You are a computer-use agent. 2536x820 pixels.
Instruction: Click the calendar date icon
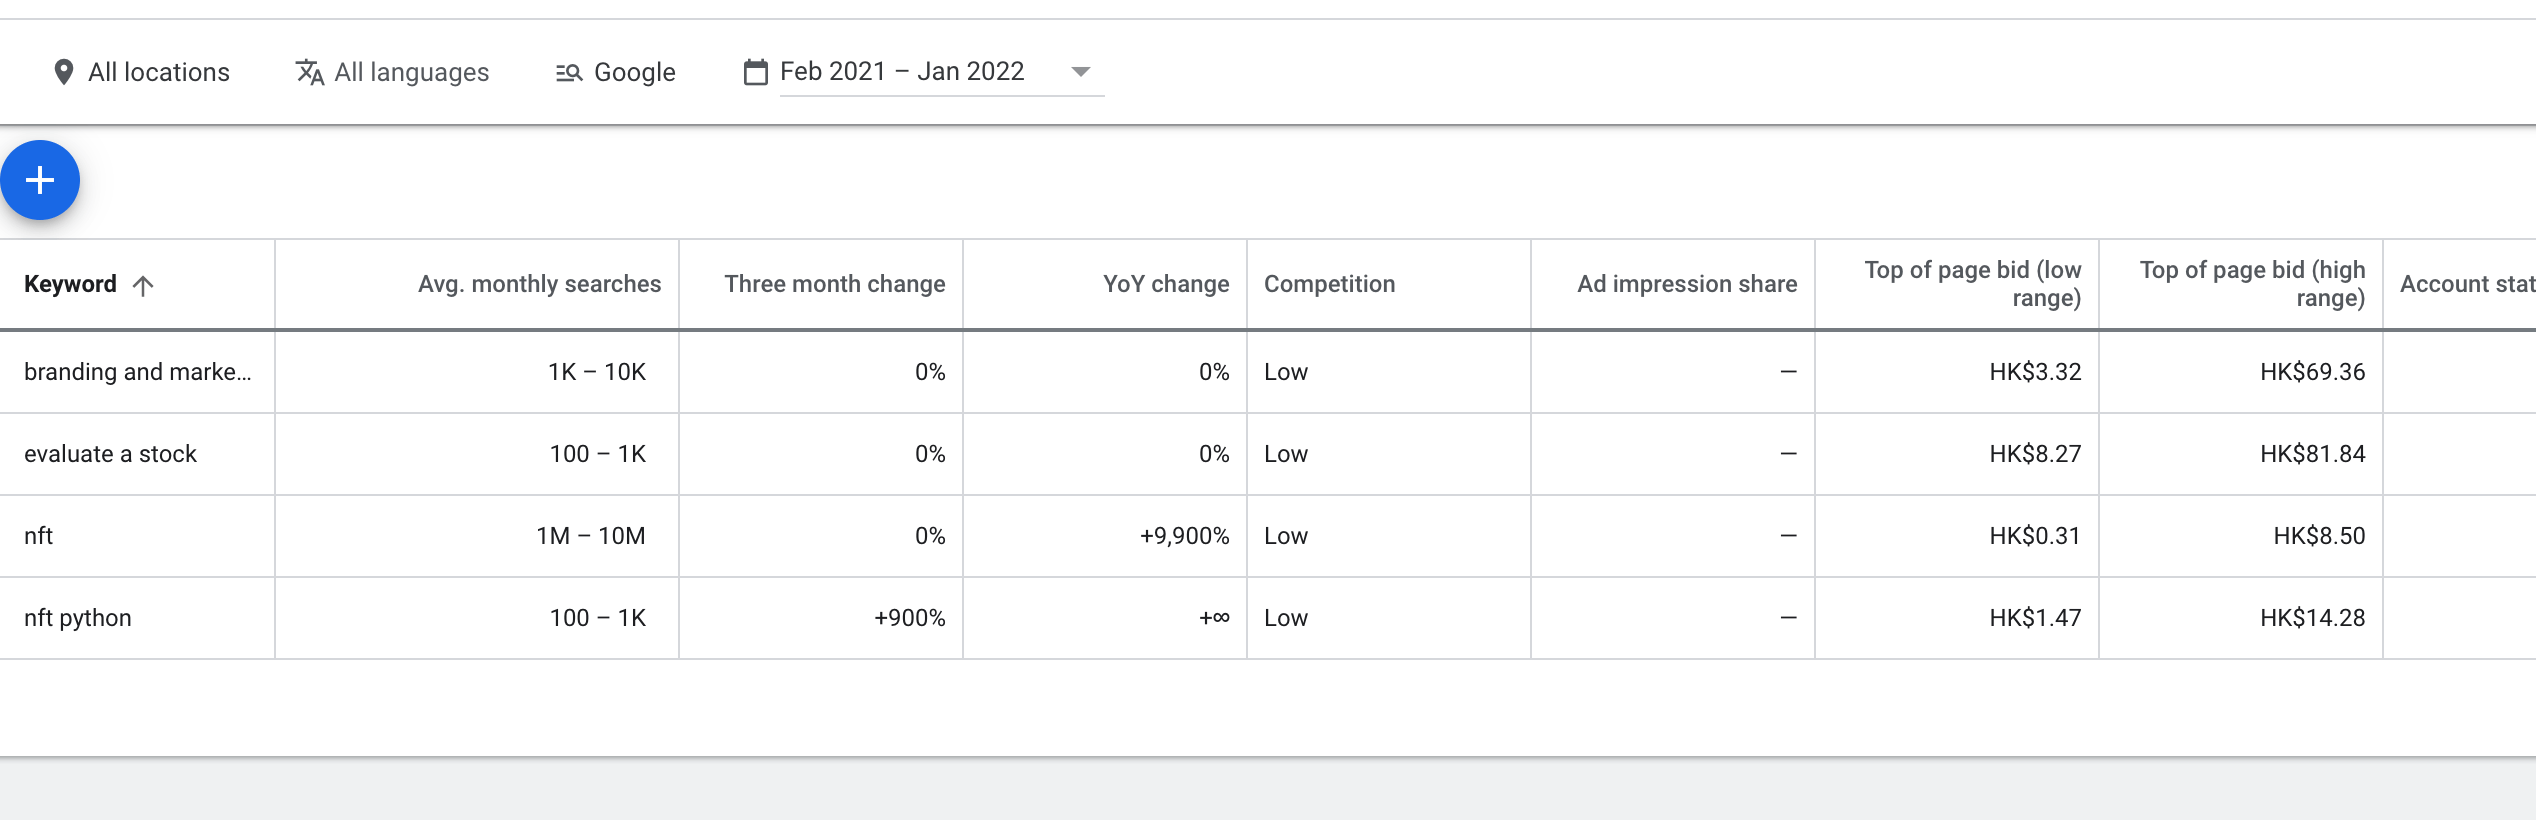[756, 72]
